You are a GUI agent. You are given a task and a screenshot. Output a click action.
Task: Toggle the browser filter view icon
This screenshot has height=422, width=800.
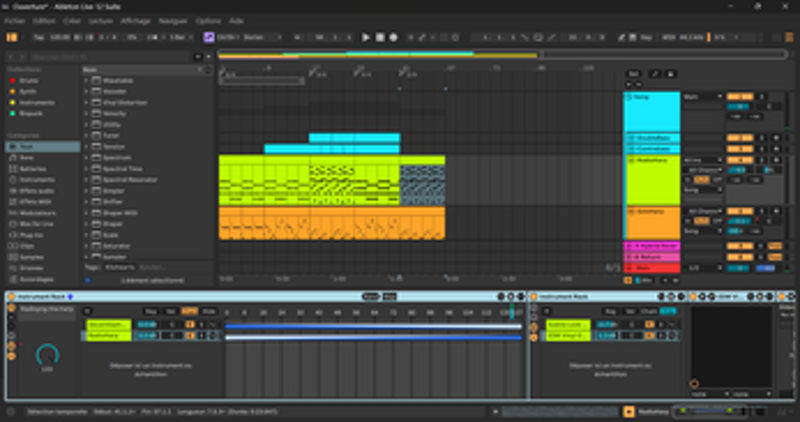pos(198,57)
